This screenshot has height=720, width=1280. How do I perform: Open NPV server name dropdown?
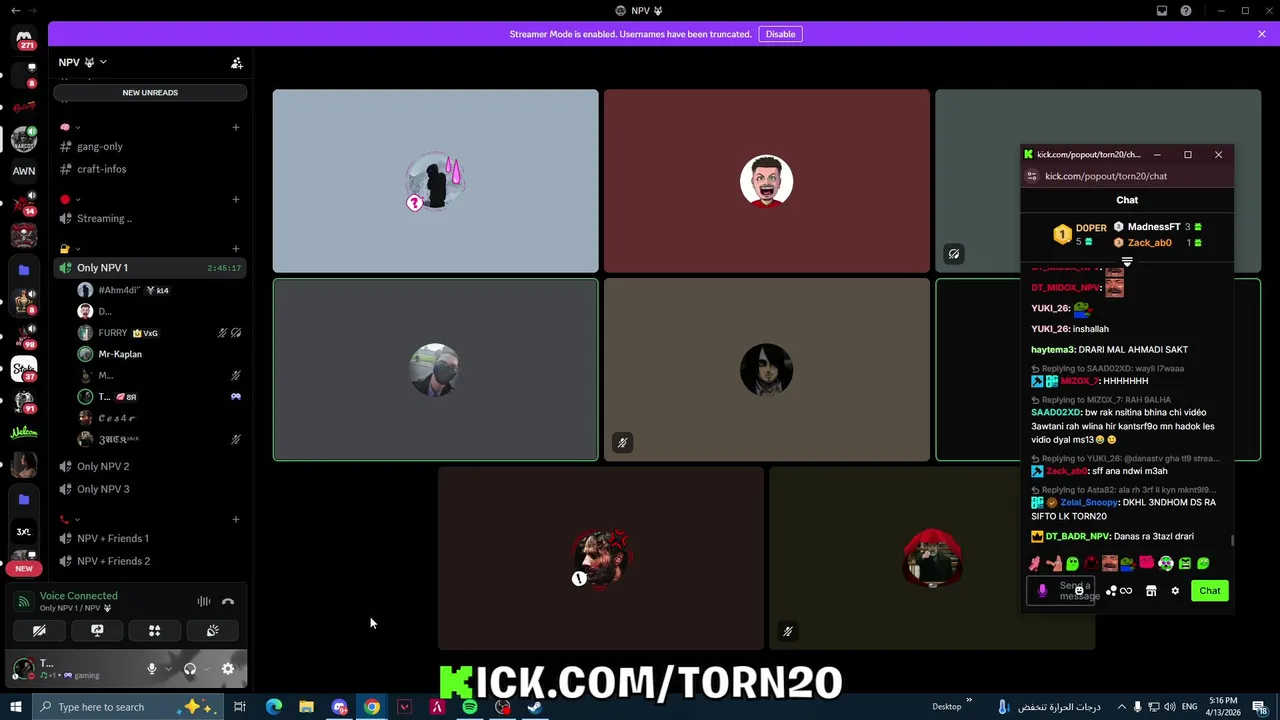tap(82, 62)
